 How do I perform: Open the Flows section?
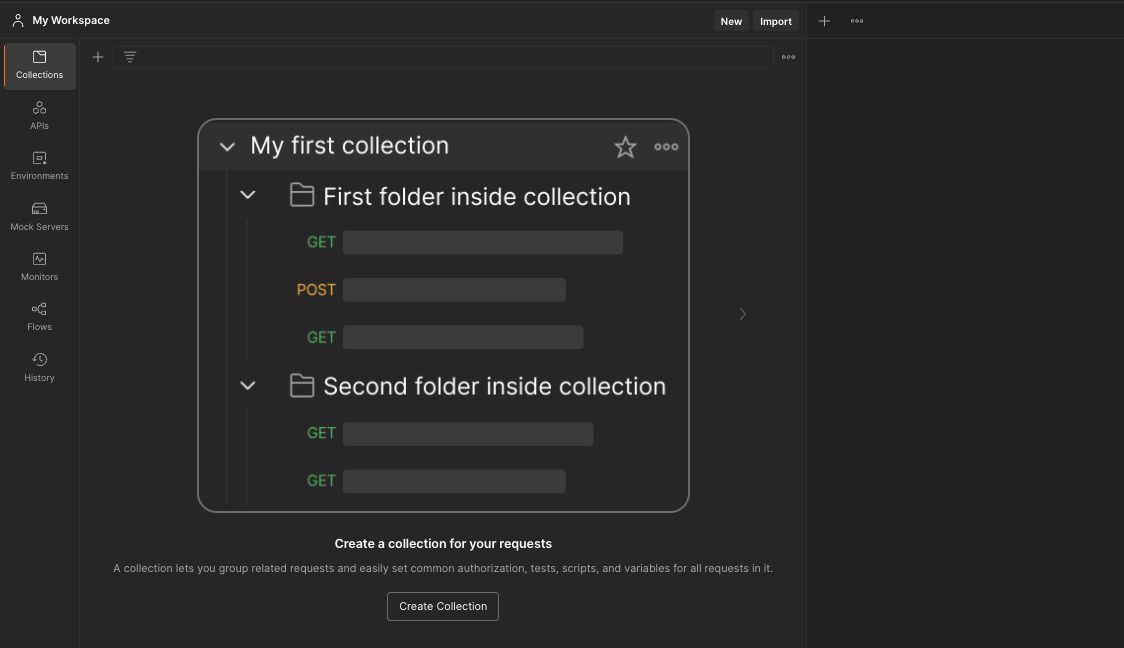pyautogui.click(x=39, y=318)
